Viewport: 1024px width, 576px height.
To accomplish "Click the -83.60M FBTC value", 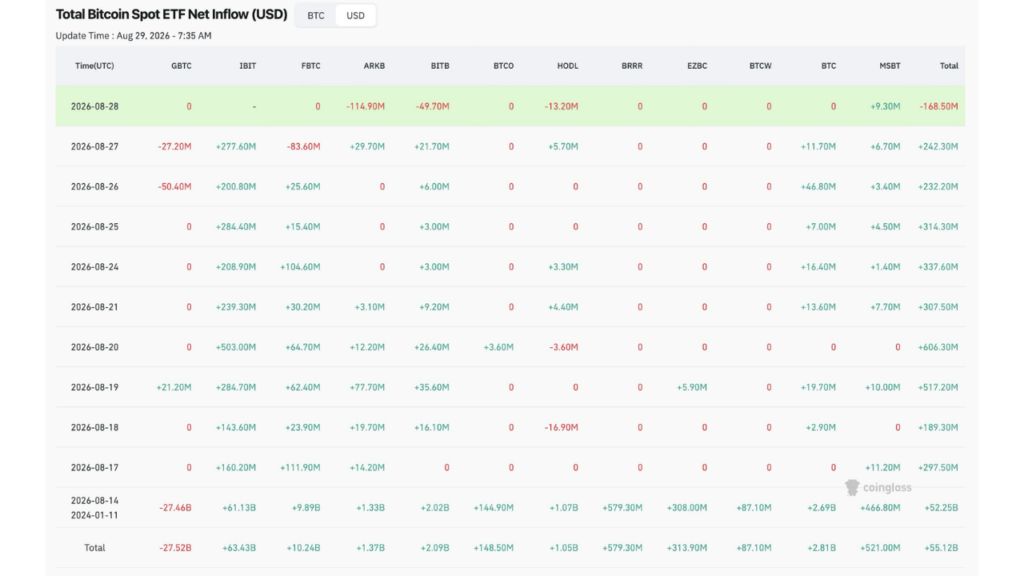I will pyautogui.click(x=303, y=147).
